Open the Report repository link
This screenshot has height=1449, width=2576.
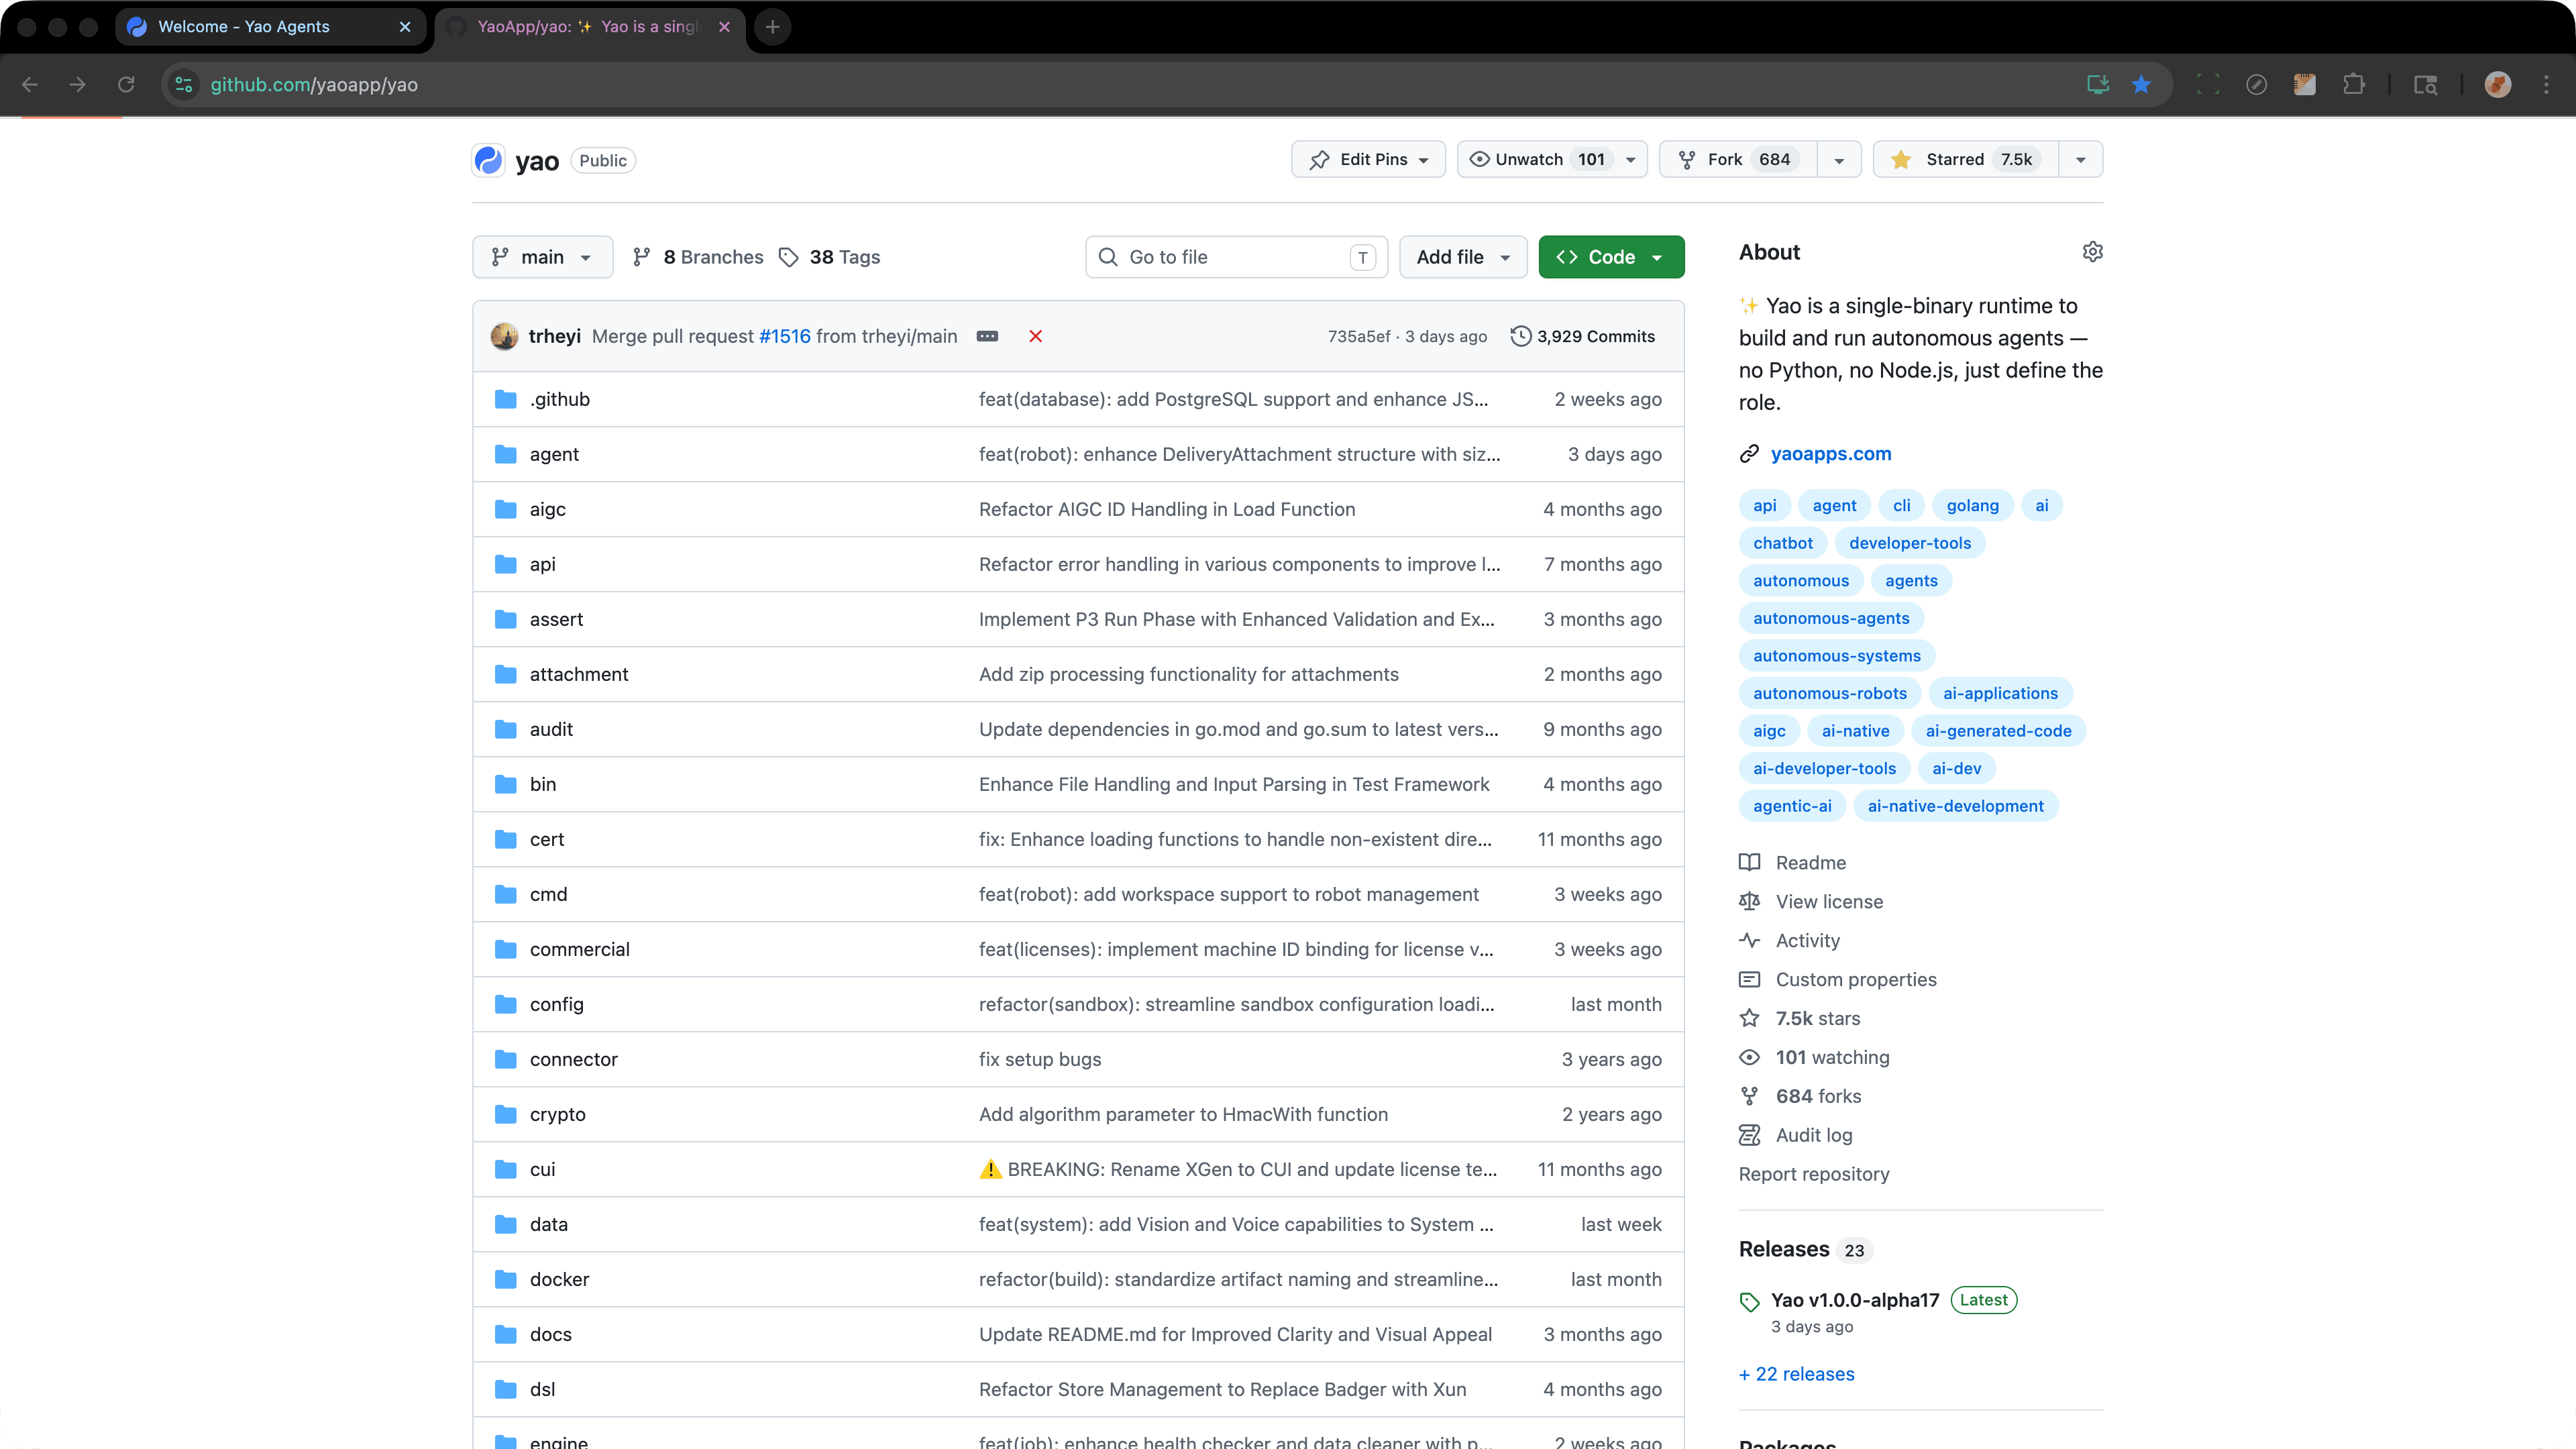(1814, 1174)
